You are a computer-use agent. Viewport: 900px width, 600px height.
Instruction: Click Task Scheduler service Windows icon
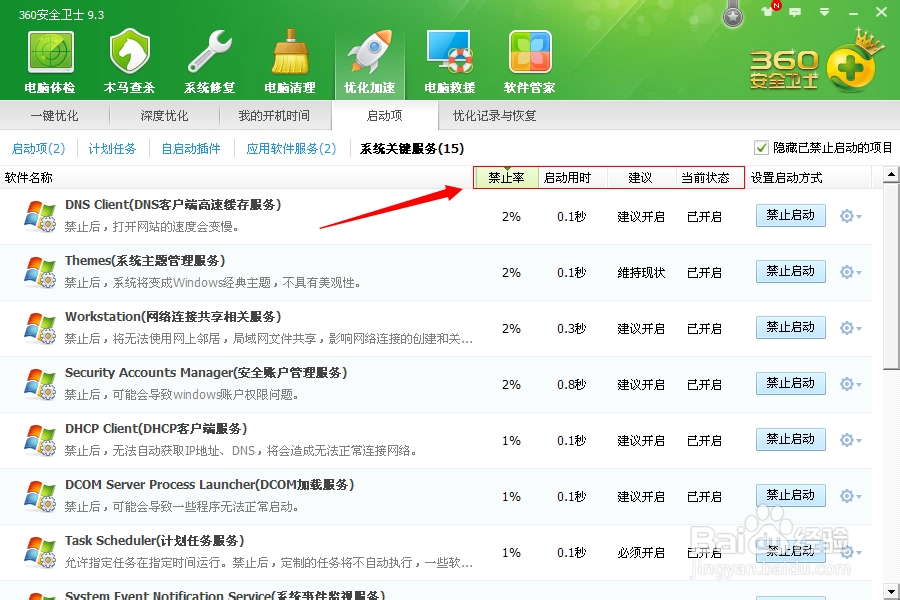[x=40, y=552]
